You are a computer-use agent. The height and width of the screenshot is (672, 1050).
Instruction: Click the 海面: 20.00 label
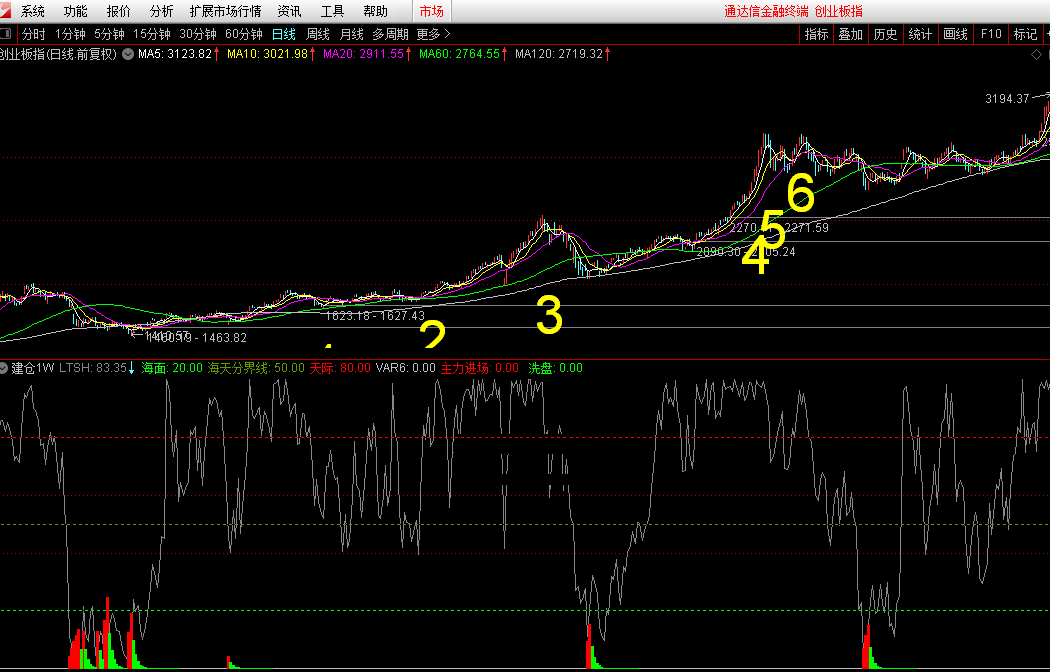click(171, 367)
